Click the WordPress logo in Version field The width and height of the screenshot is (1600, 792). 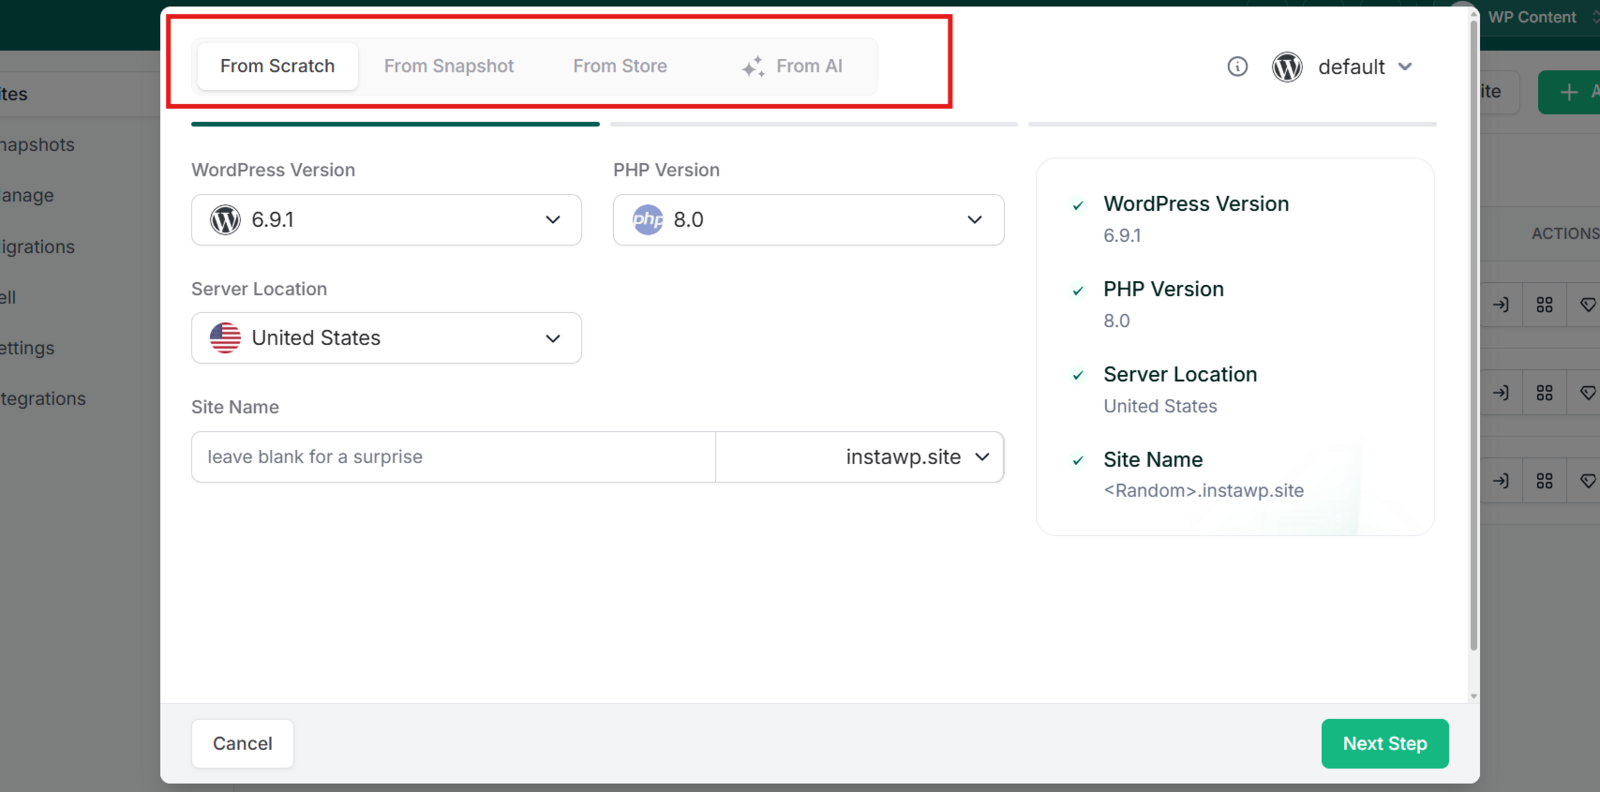[225, 220]
